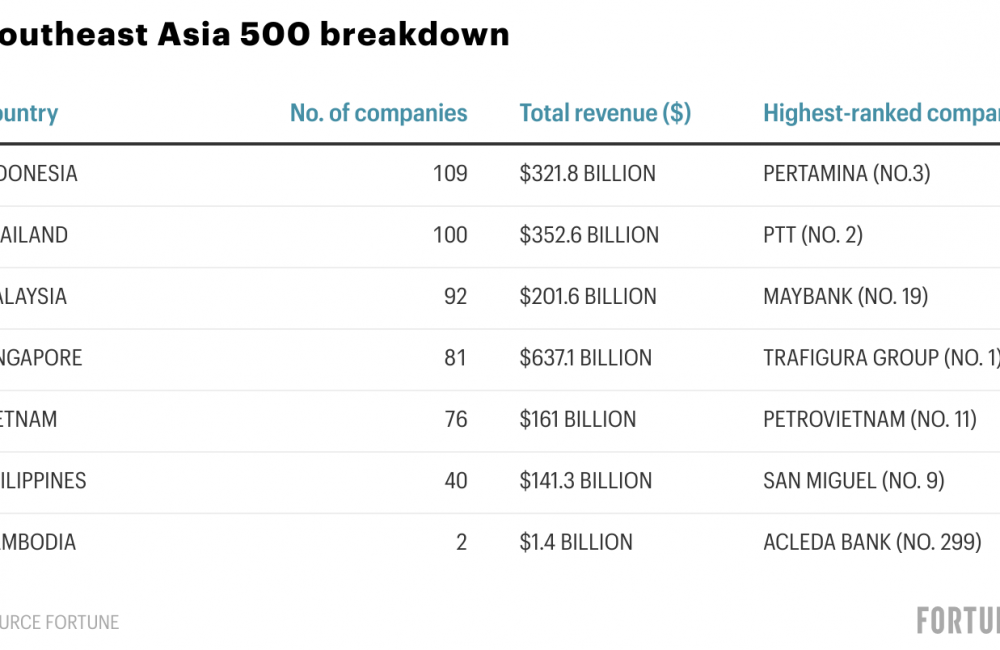Click the ACLEDA BANK (NO. 299) cell
Viewport: 1000px width, 650px height.
coord(872,542)
